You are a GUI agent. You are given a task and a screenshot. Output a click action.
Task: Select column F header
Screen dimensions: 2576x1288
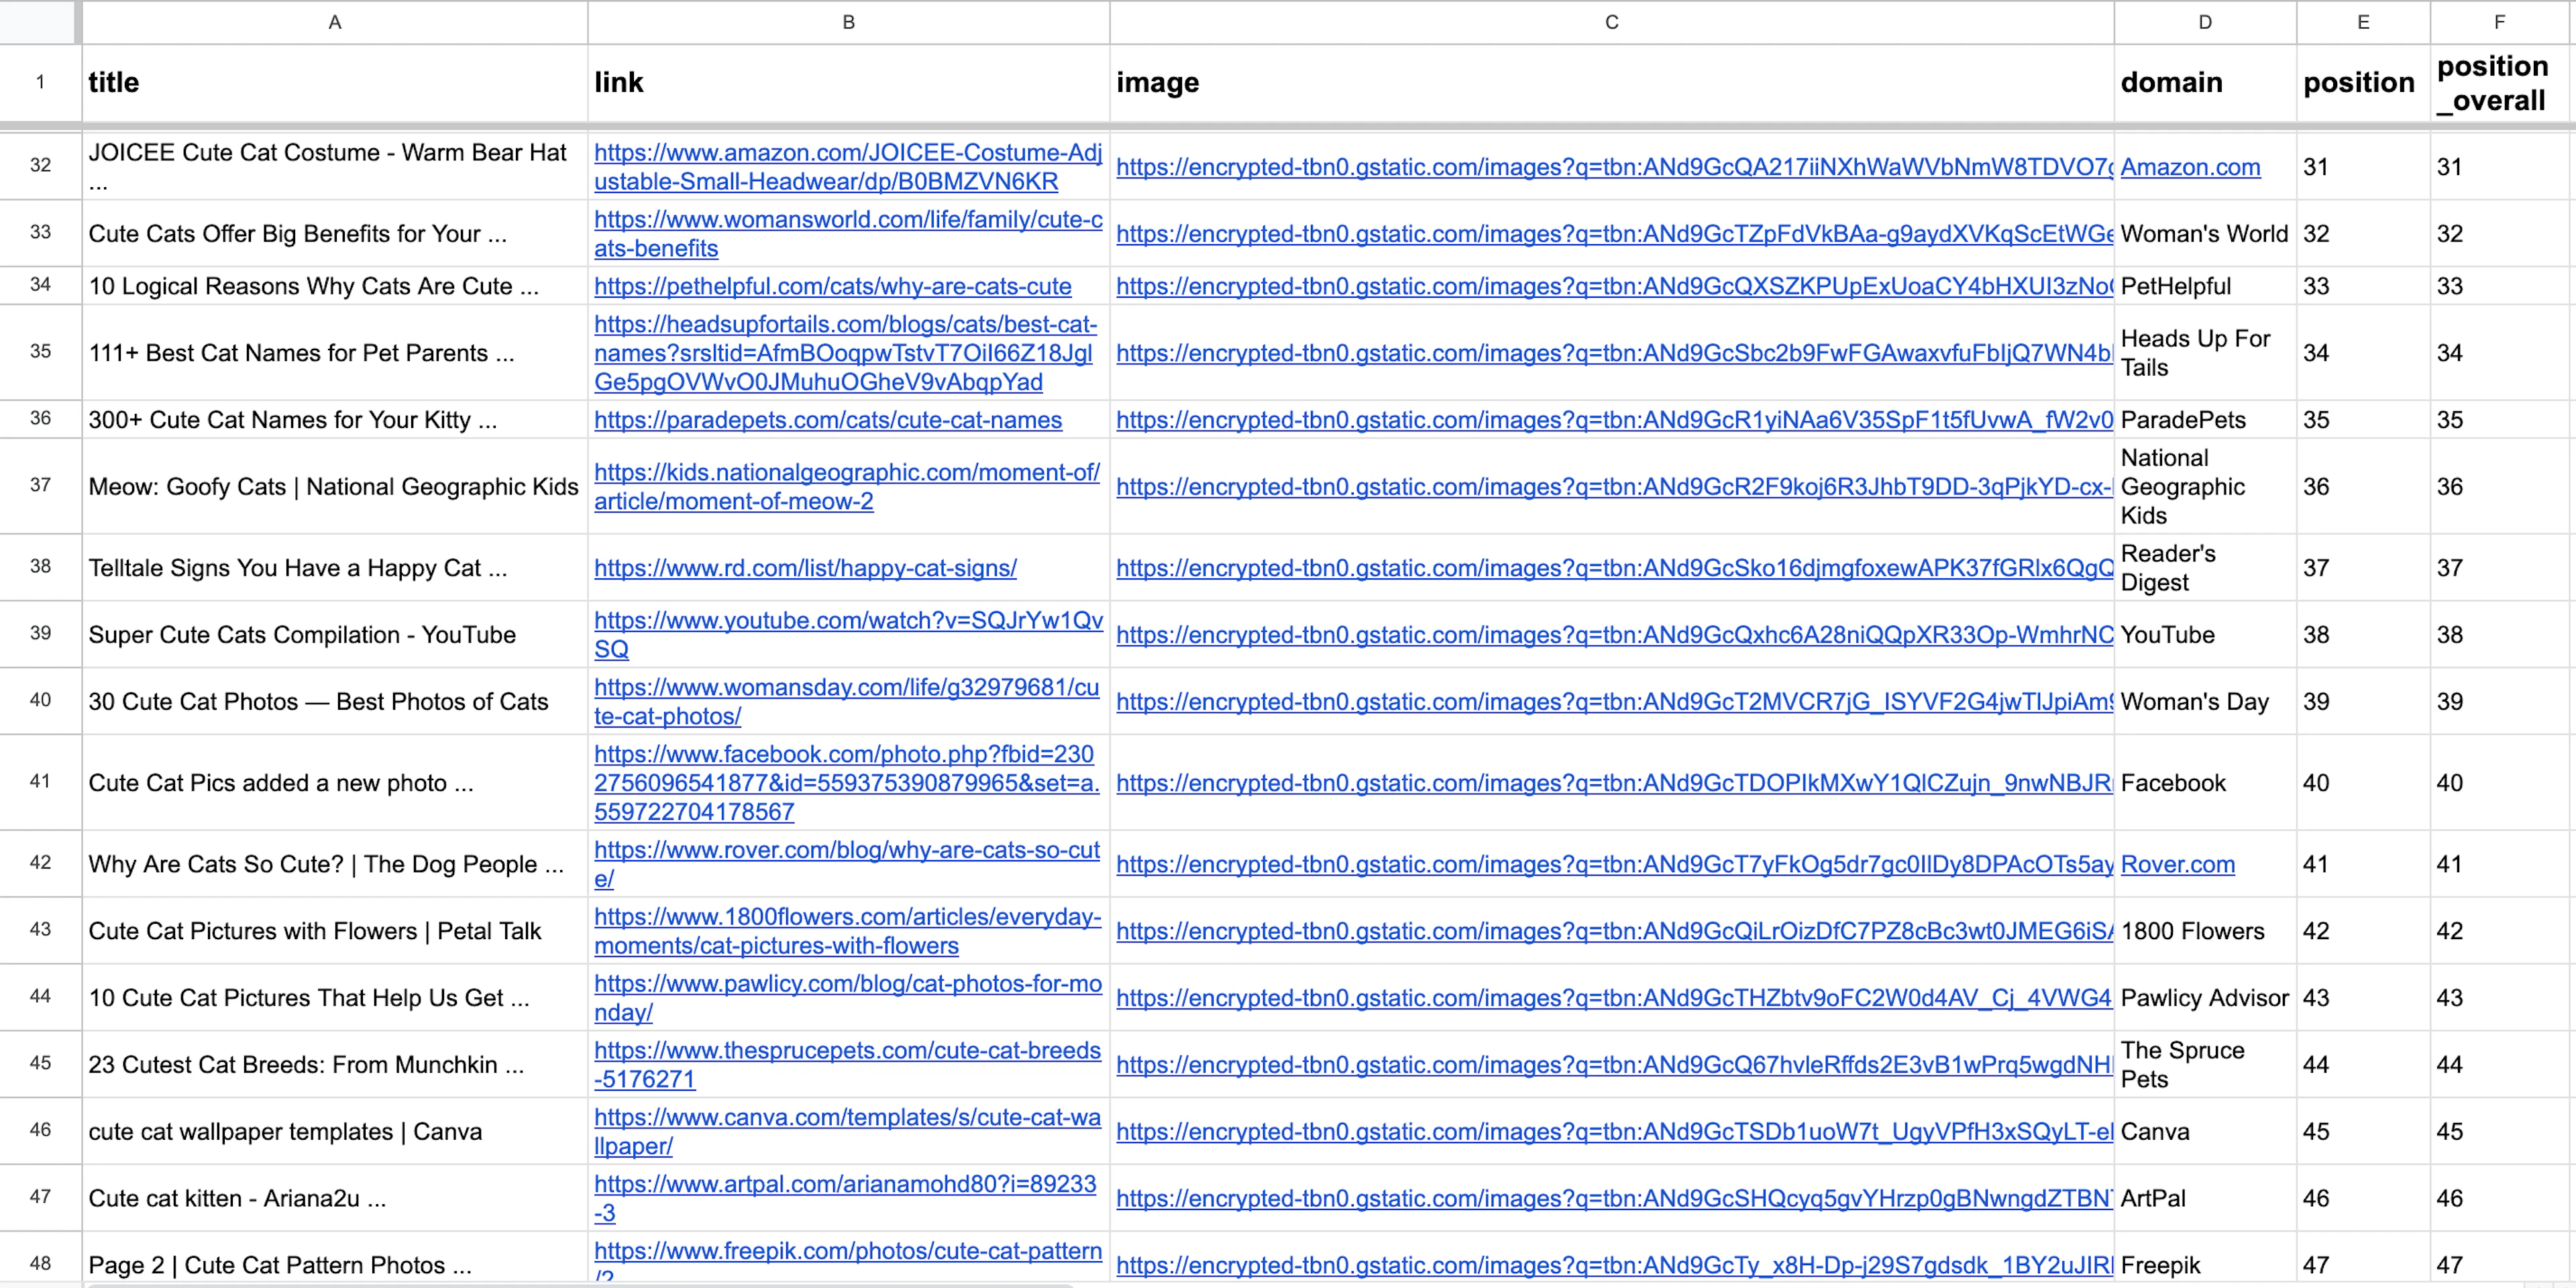[x=2499, y=22]
